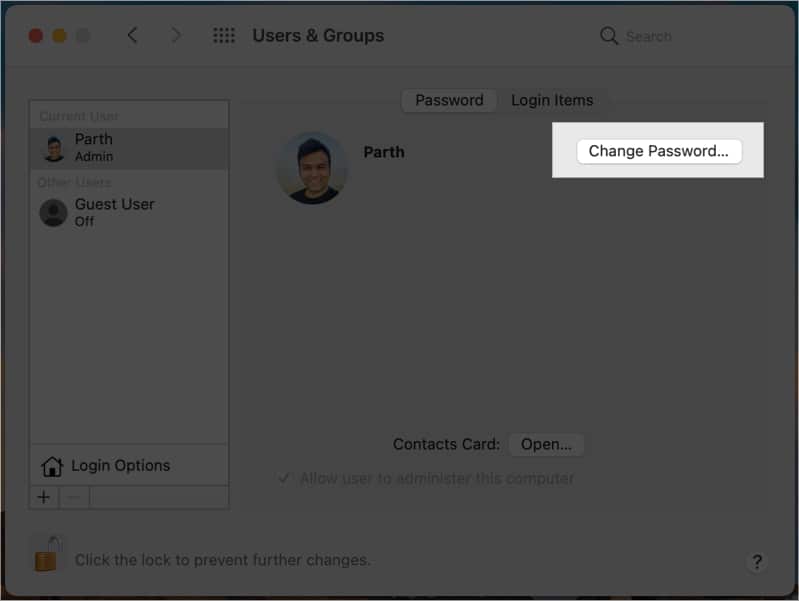
Task: Show all preferences grid icon
Action: [224, 36]
